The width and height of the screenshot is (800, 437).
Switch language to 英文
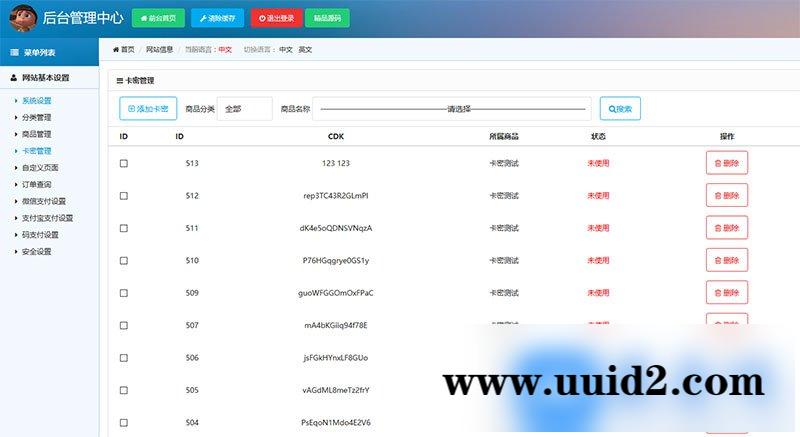(305, 49)
